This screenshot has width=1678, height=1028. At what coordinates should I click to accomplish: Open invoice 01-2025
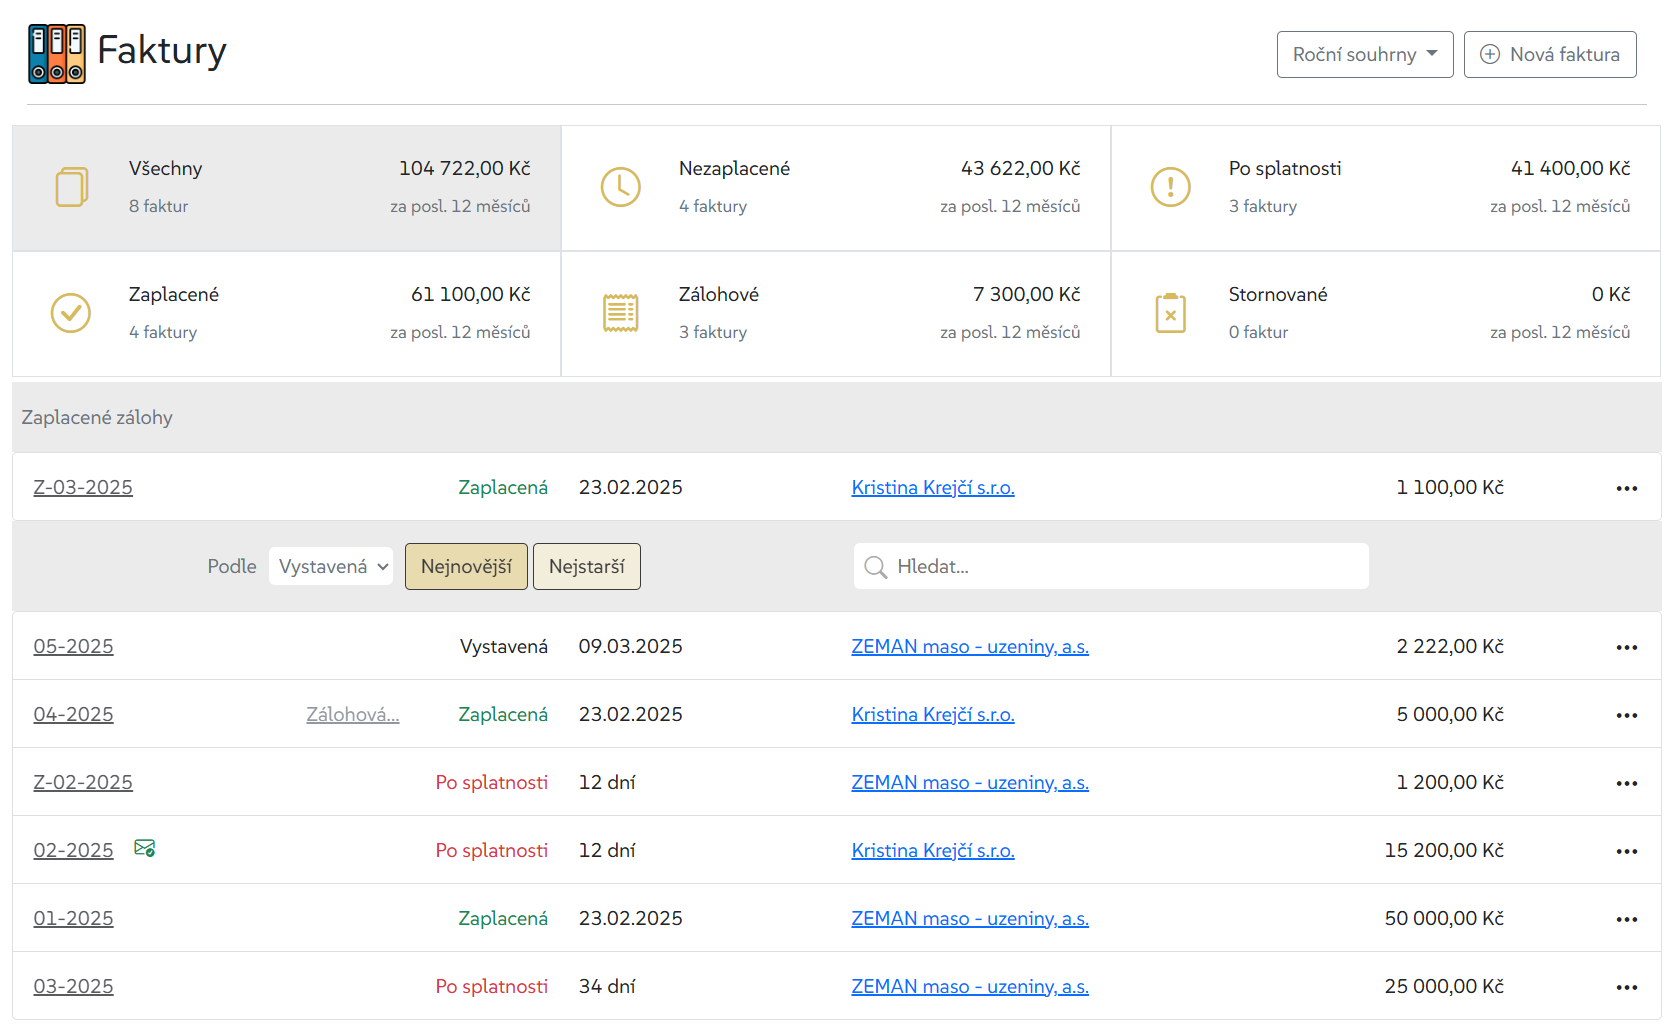73,918
